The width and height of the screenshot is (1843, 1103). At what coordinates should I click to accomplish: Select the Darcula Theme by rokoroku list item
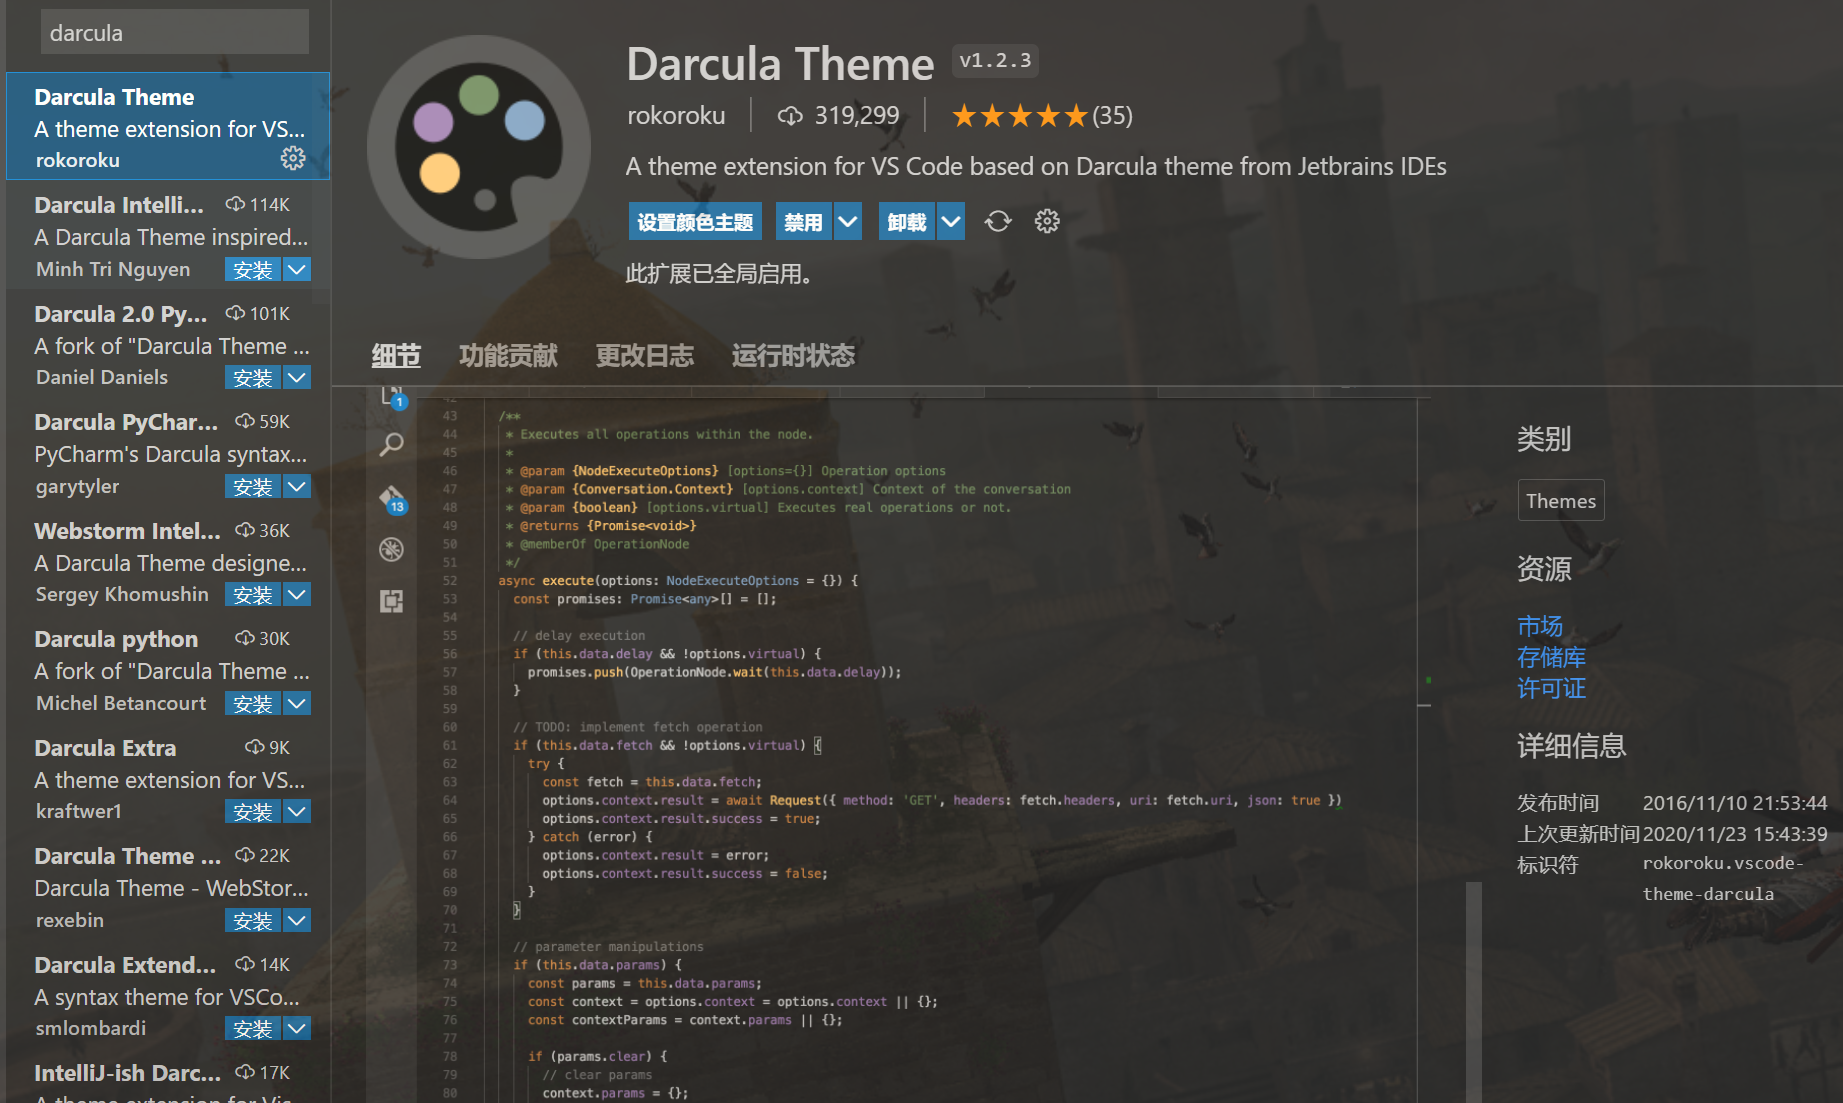(x=168, y=126)
